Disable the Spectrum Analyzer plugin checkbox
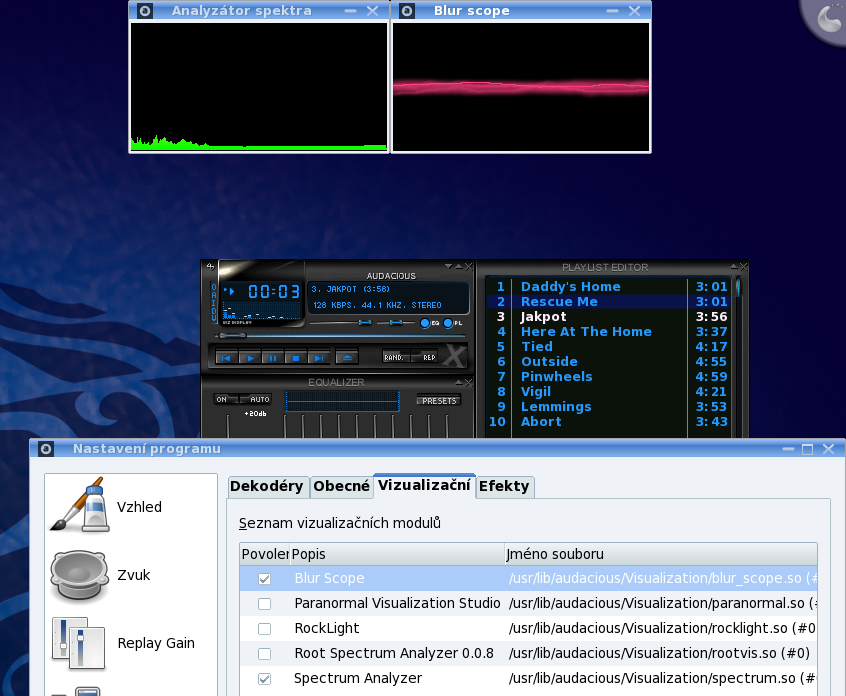 (x=264, y=679)
